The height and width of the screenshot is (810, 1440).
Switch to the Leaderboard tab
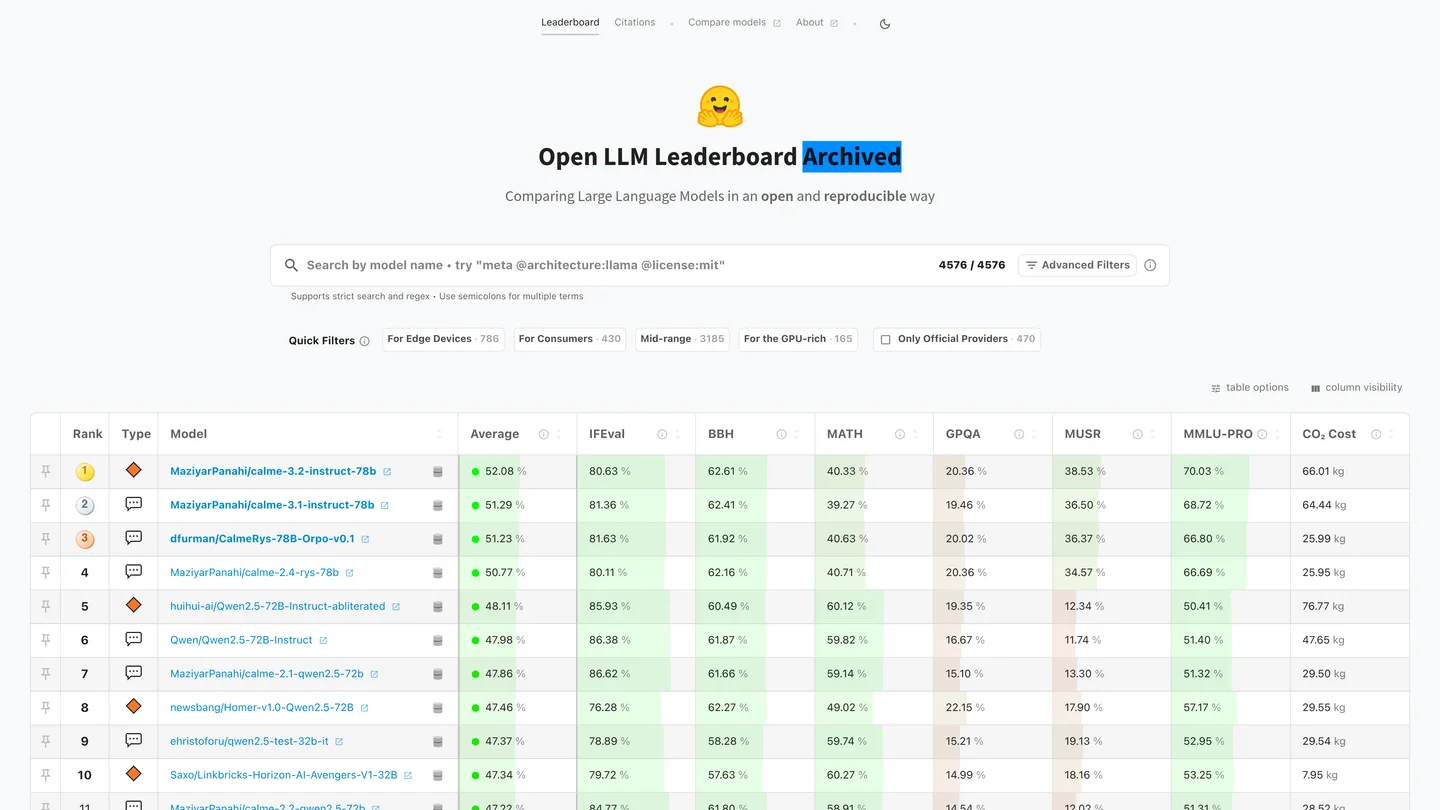pos(570,22)
